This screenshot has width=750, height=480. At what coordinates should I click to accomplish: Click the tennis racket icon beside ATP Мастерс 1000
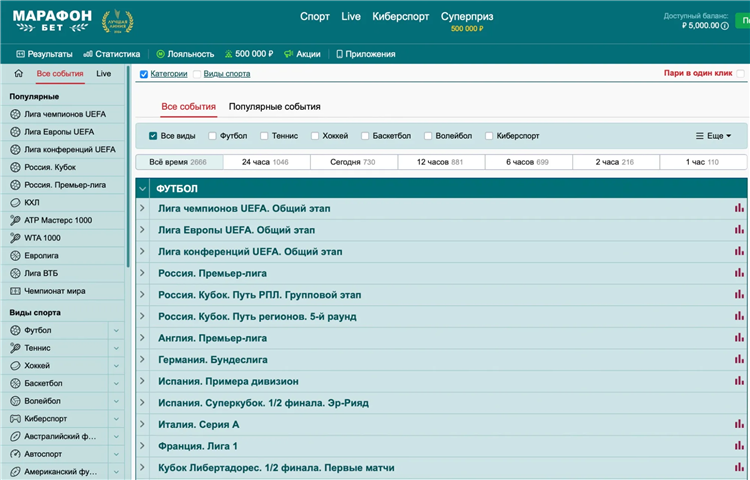tap(15, 220)
